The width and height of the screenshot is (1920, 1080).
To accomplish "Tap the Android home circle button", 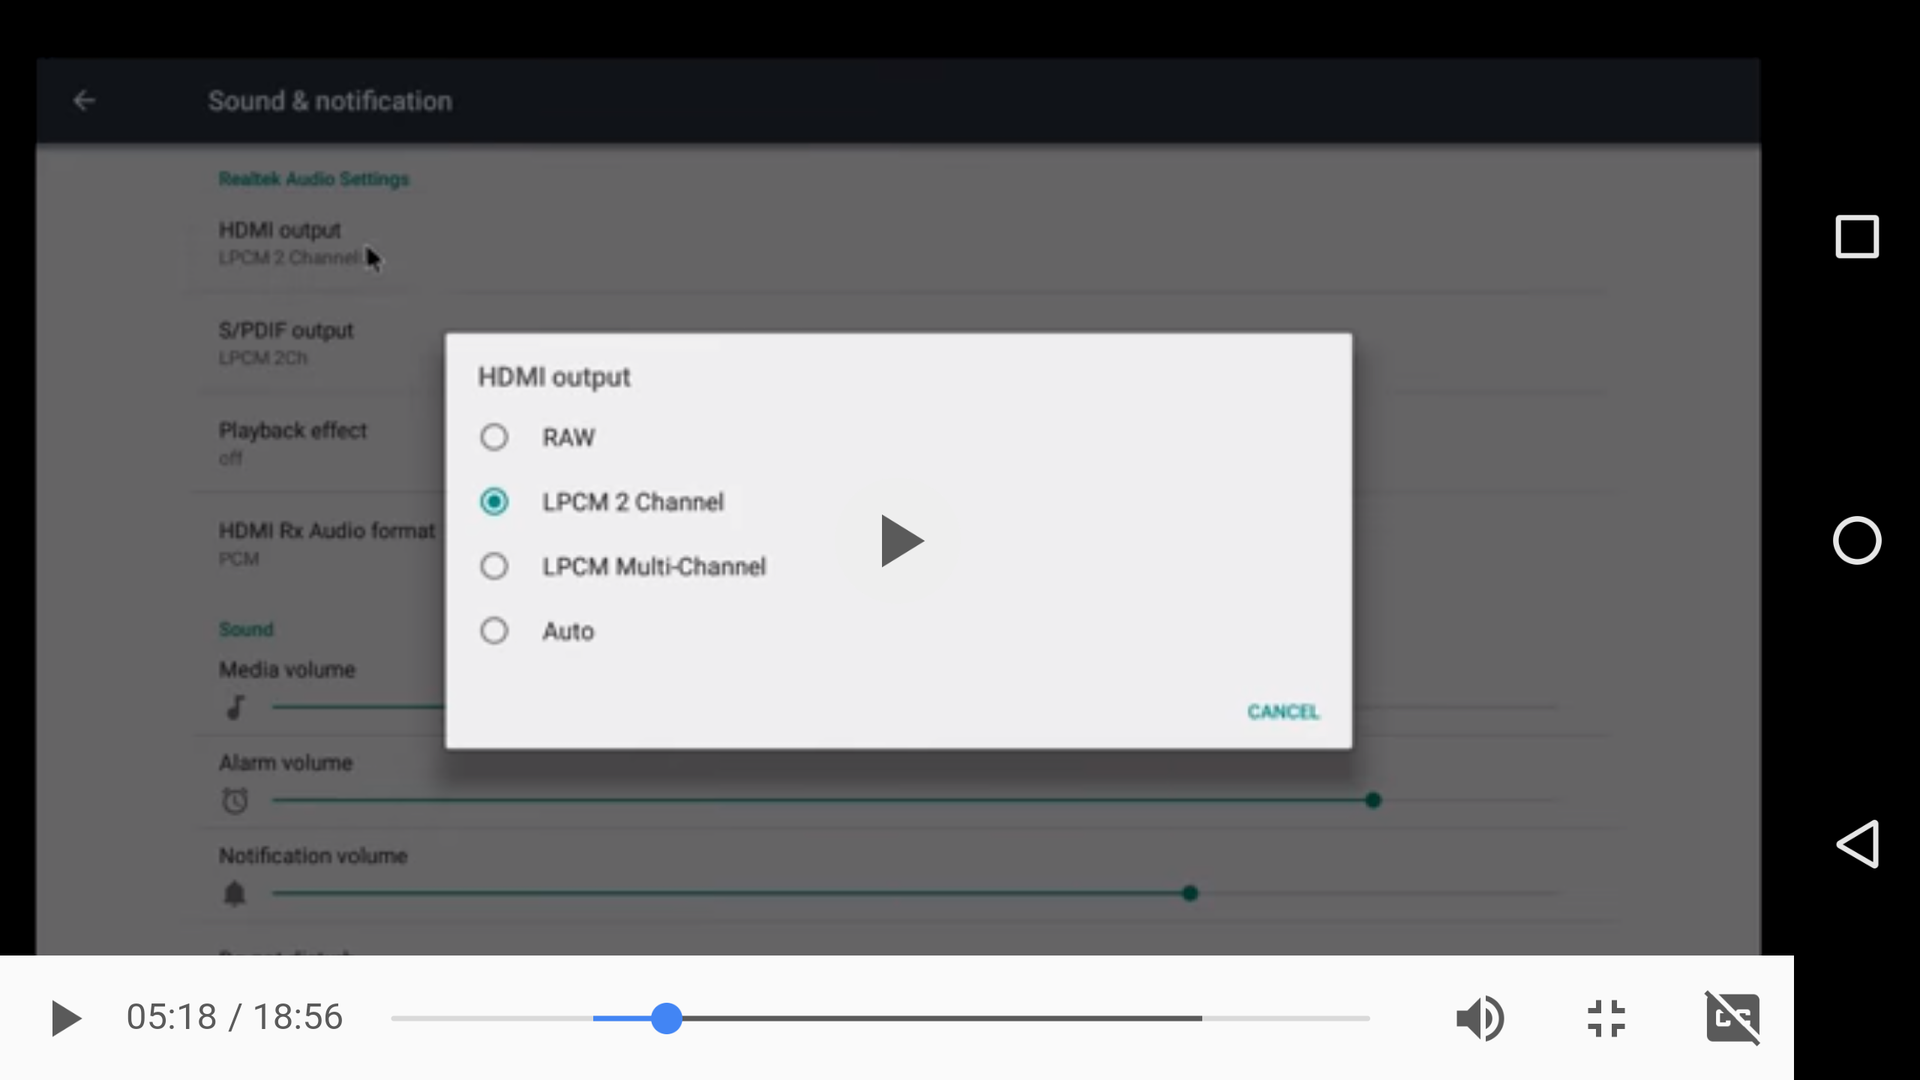I will tap(1856, 541).
